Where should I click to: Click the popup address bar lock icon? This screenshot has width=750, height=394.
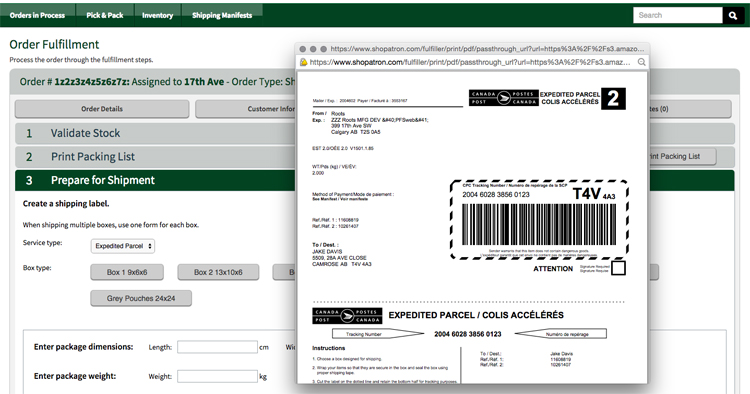click(x=303, y=62)
